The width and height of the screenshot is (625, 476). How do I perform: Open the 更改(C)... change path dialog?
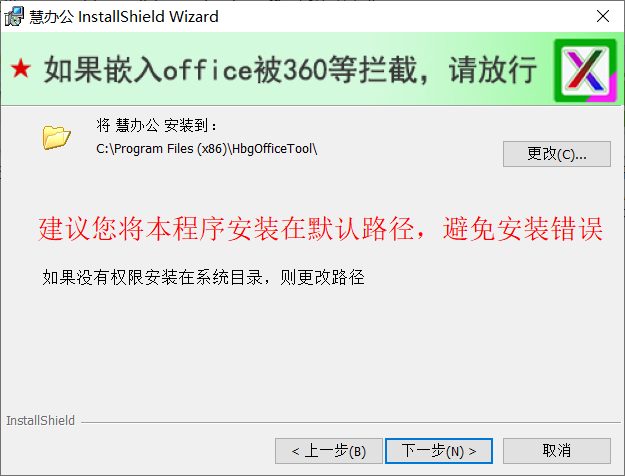[556, 154]
